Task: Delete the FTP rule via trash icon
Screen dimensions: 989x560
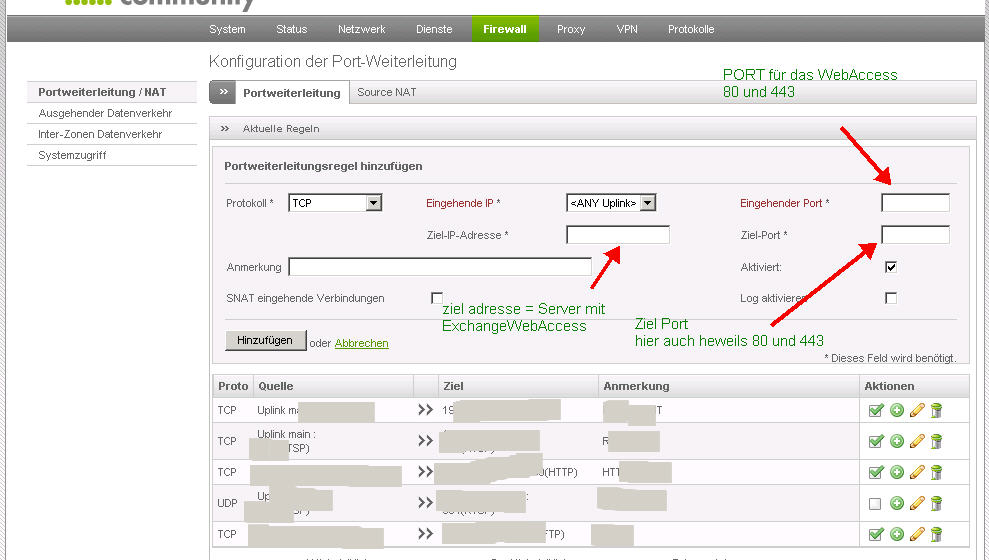Action: pos(936,534)
